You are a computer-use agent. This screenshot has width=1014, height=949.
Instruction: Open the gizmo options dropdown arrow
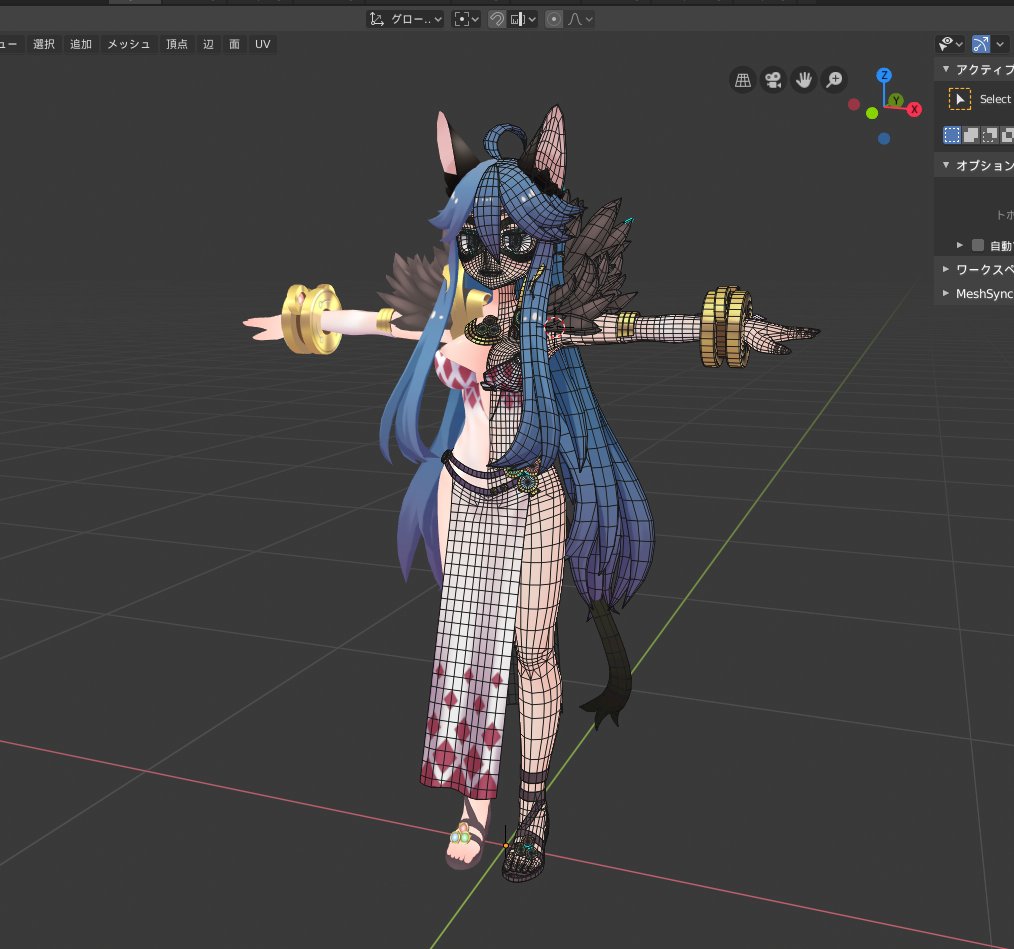click(x=1000, y=44)
